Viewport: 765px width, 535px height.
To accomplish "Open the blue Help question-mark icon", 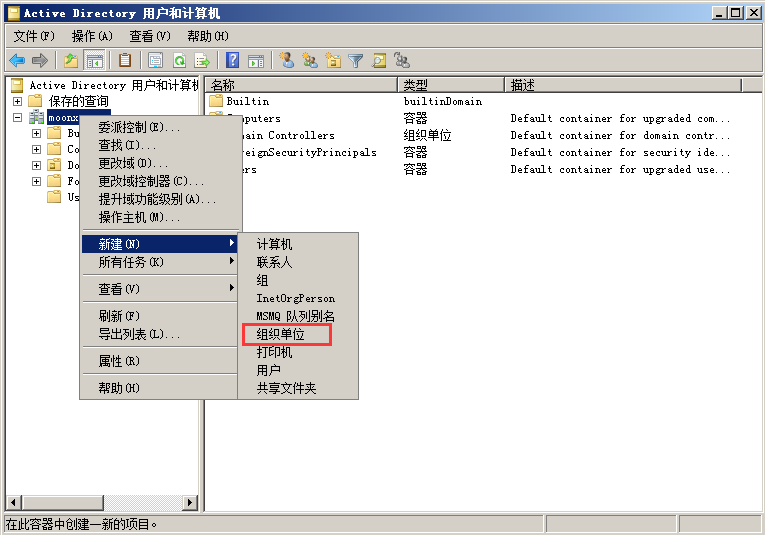I will click(x=233, y=60).
